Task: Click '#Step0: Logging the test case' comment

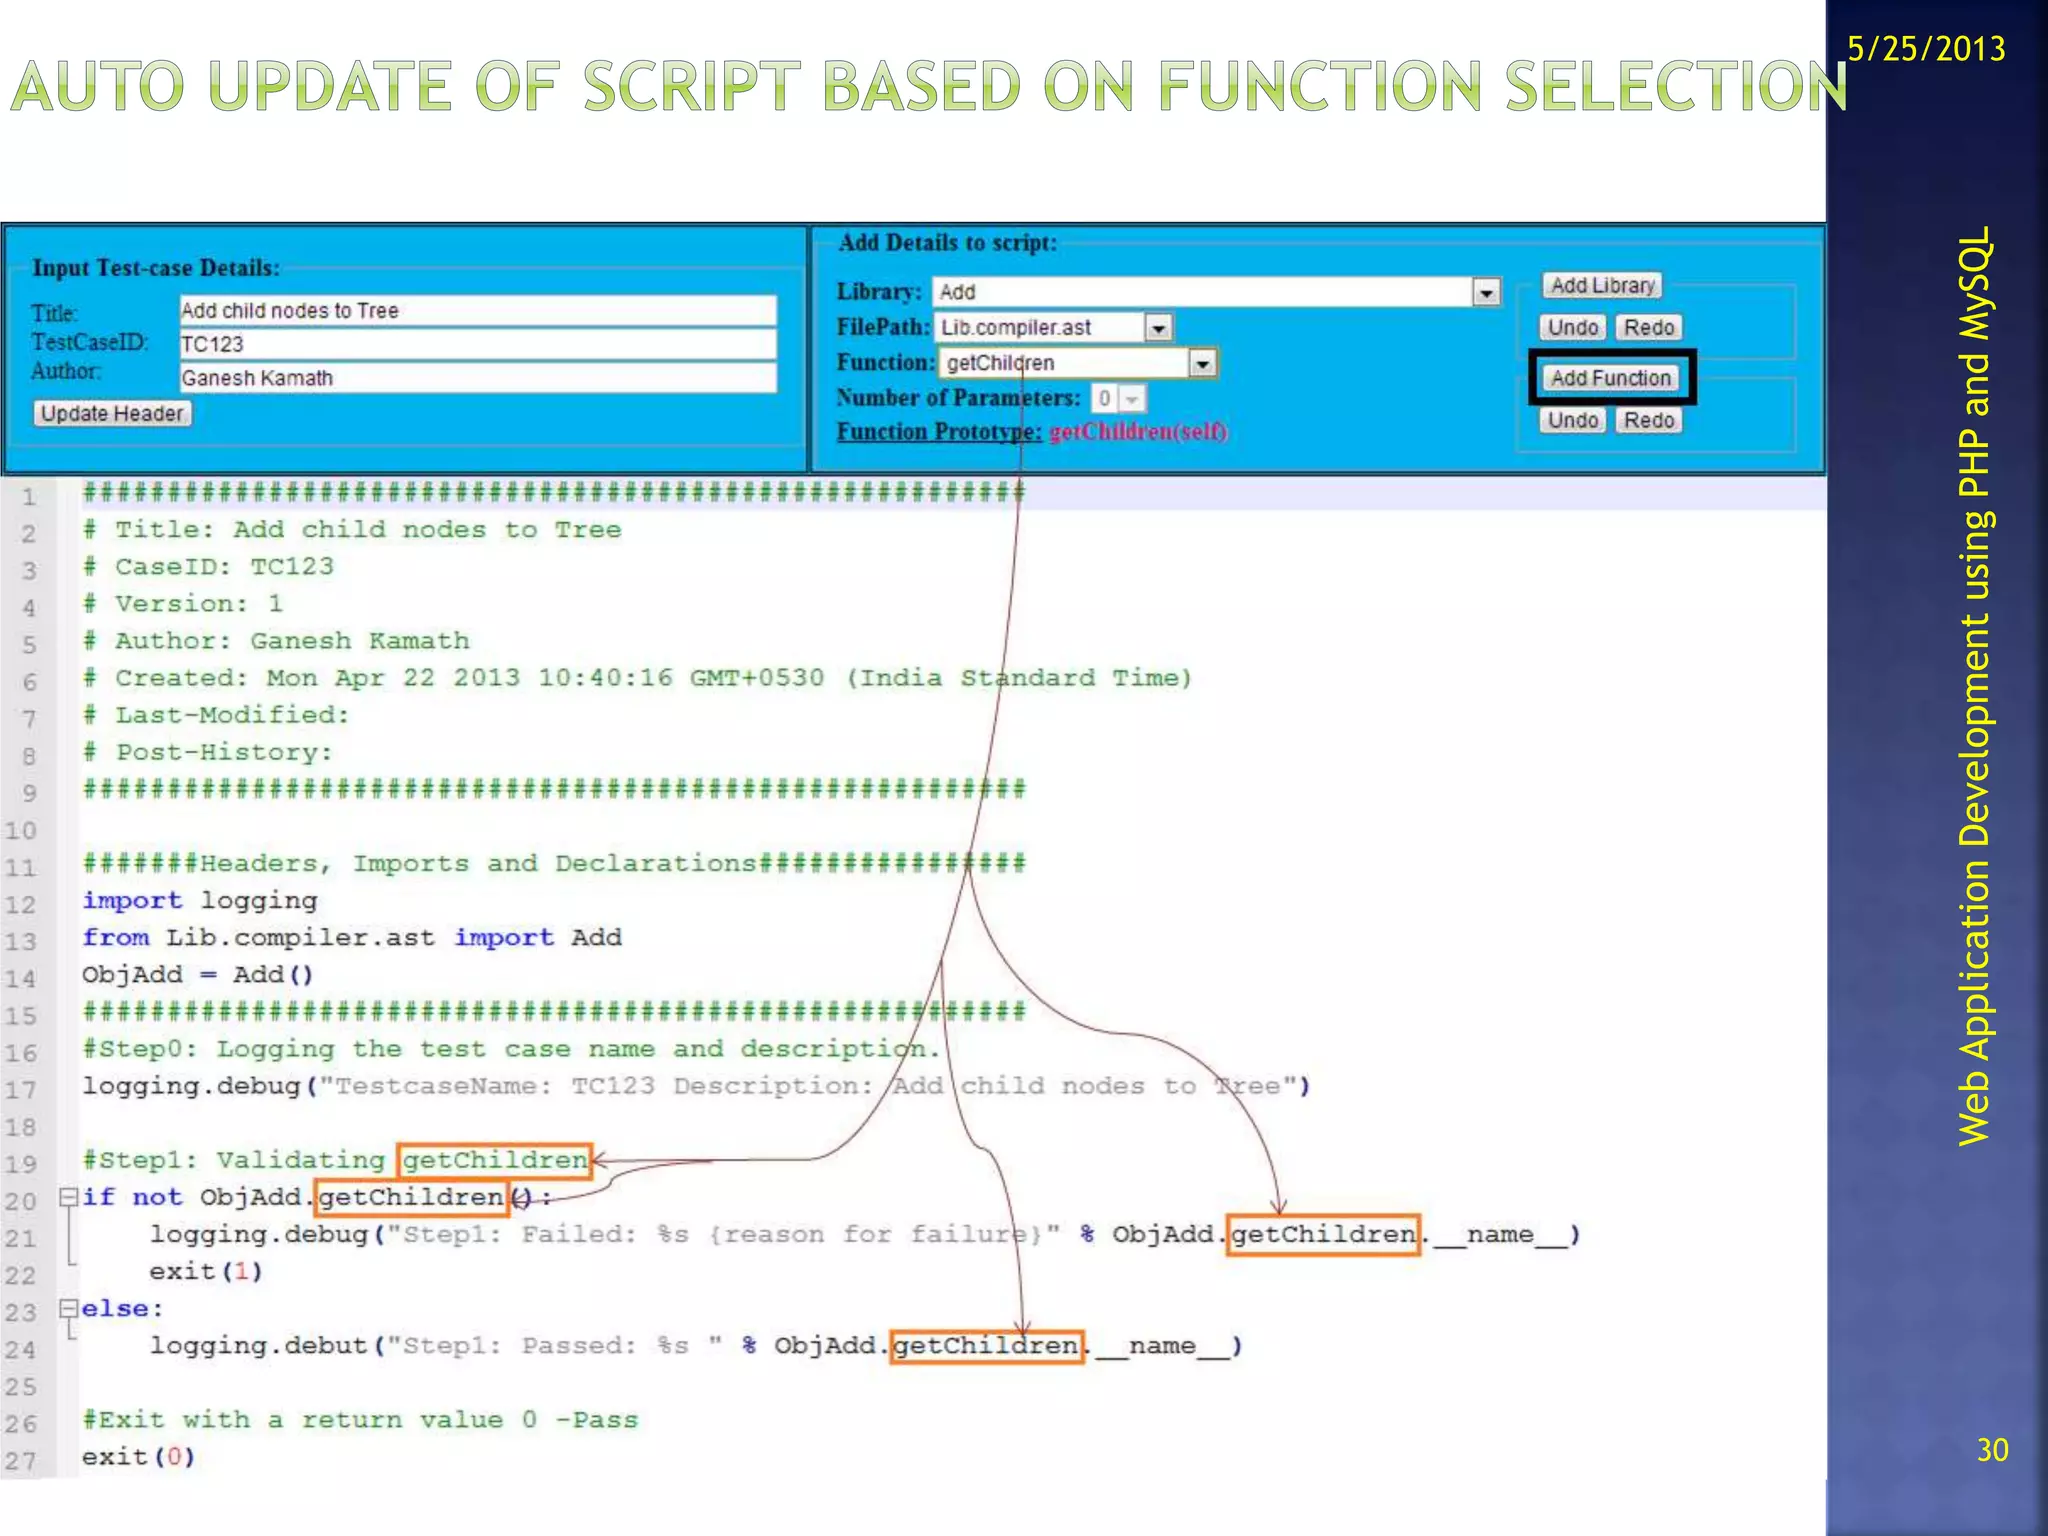Action: [x=512, y=1049]
